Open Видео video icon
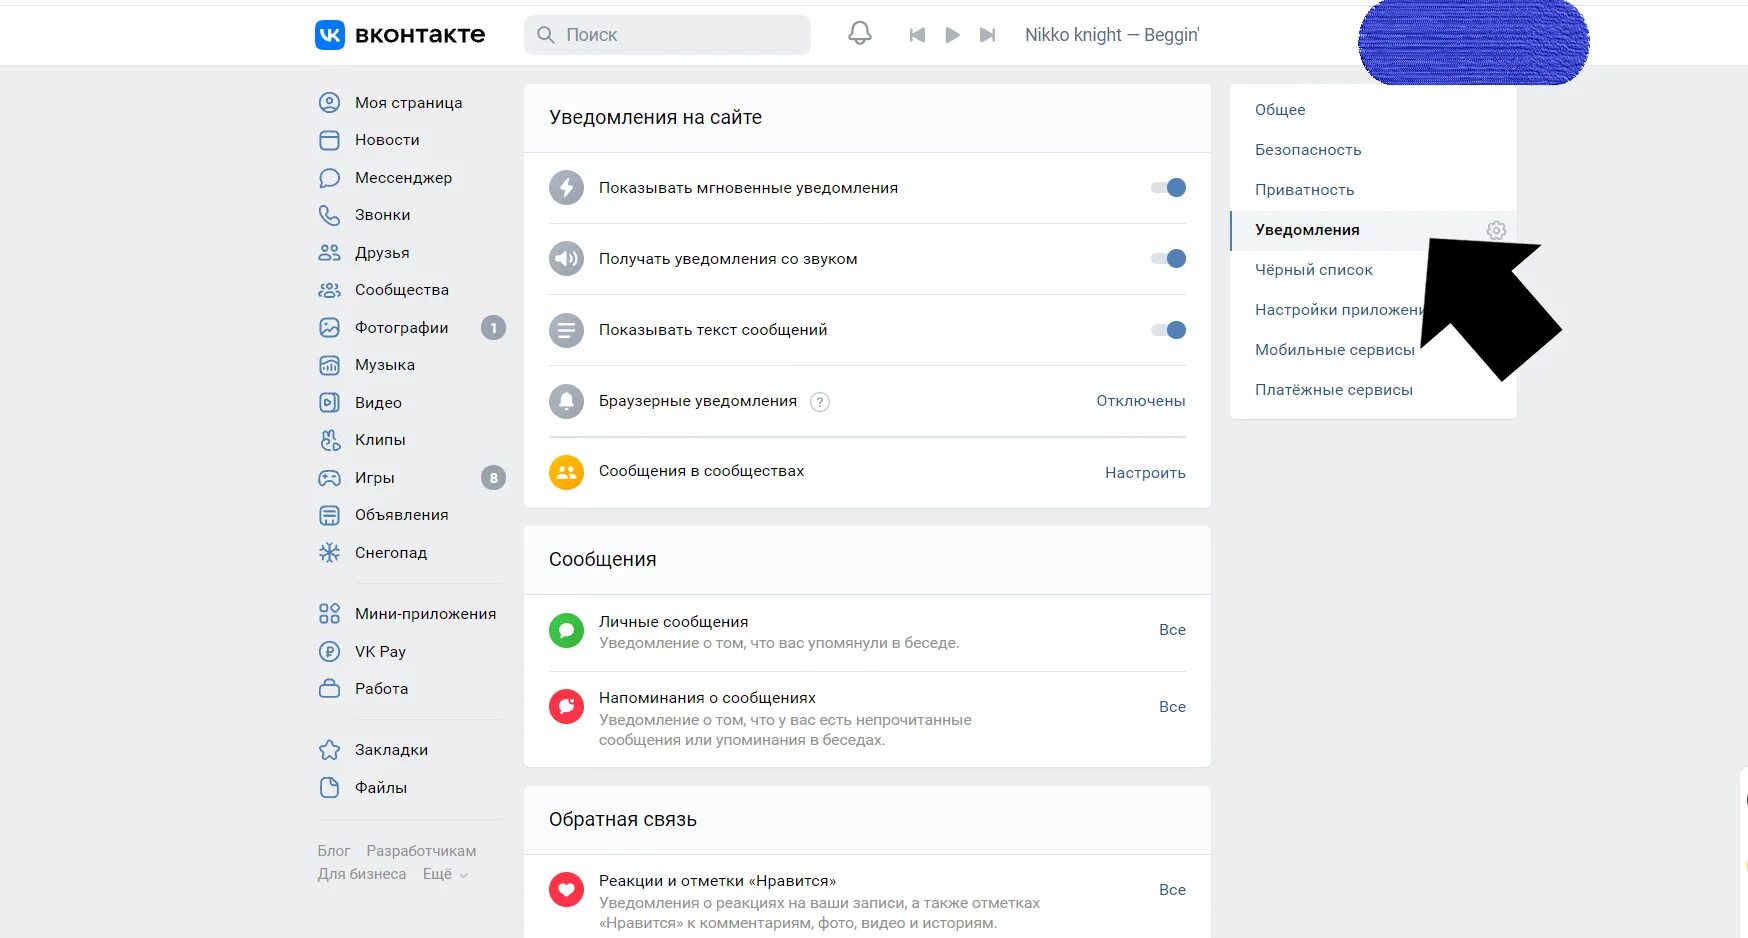The image size is (1748, 938). coord(329,403)
